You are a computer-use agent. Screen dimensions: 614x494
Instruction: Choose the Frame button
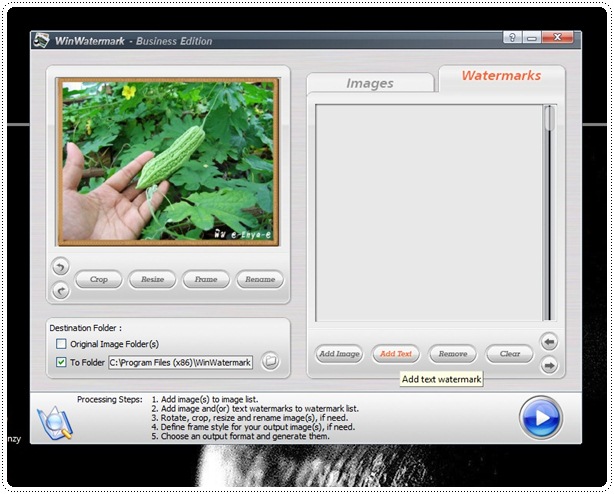coord(206,279)
